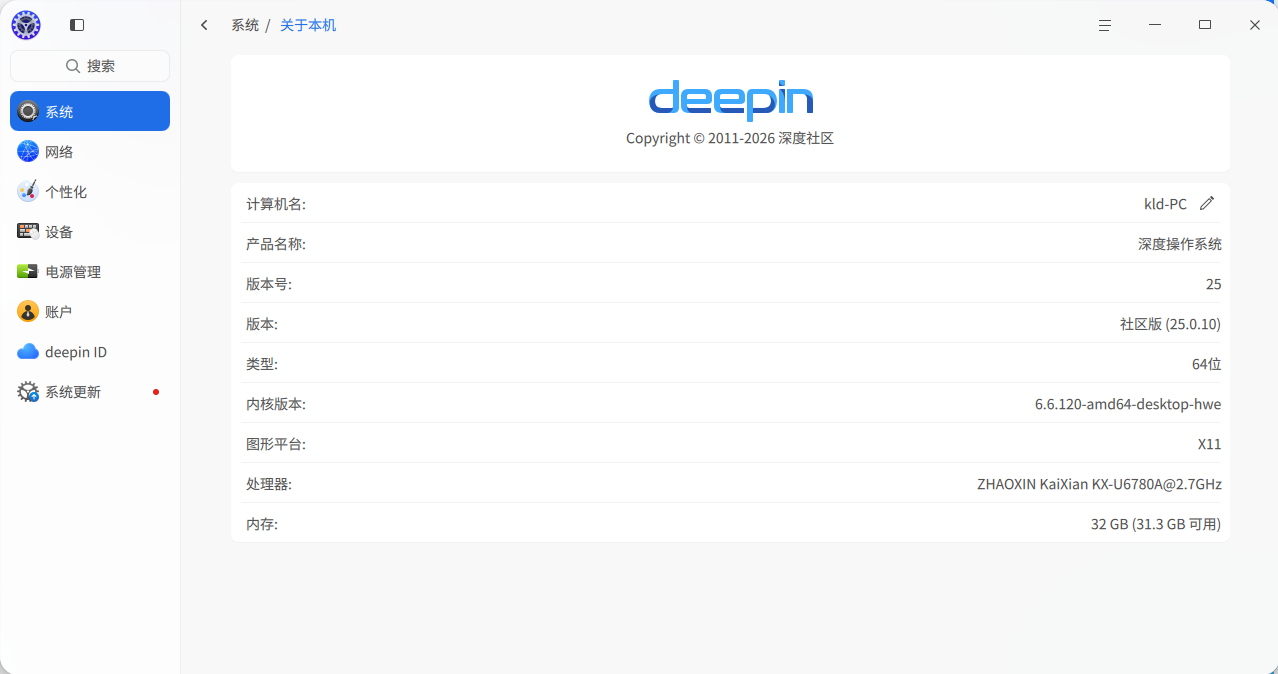Open the 网络 settings section
1278x674 pixels.
[90, 151]
